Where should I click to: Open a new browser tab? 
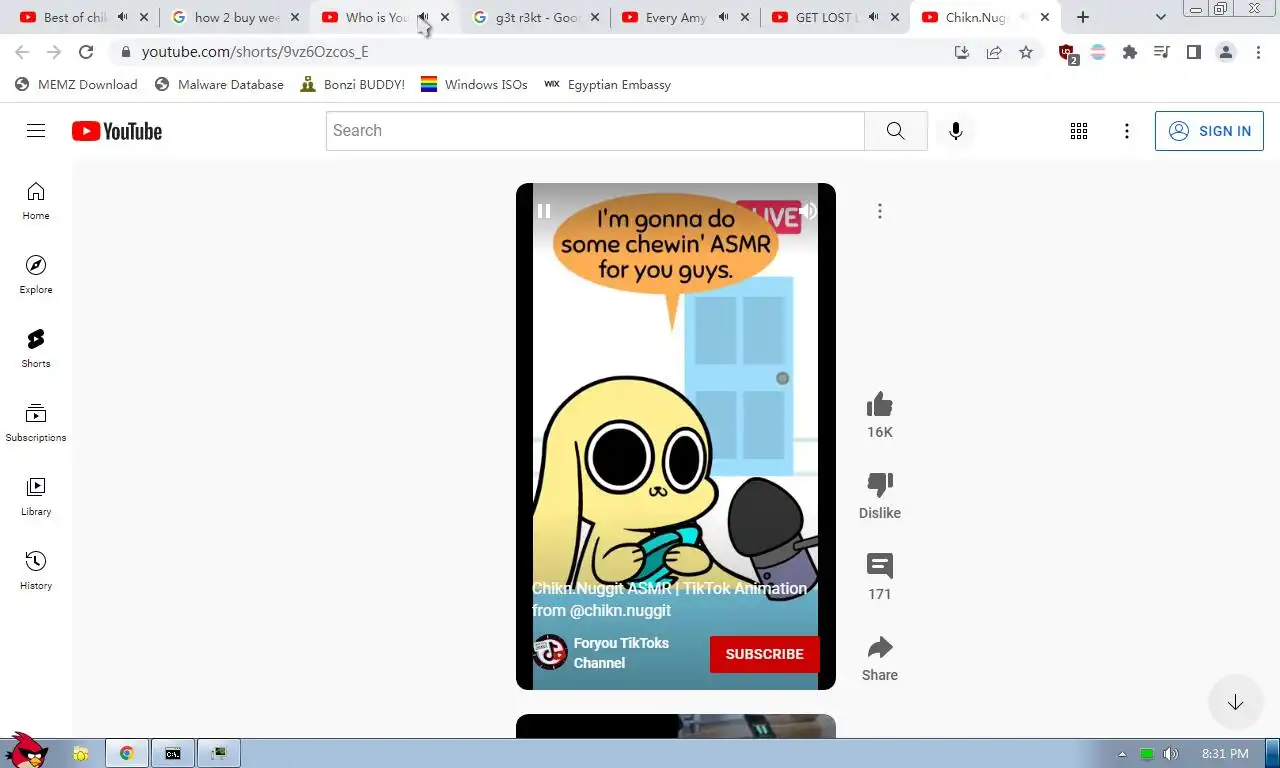1083,17
